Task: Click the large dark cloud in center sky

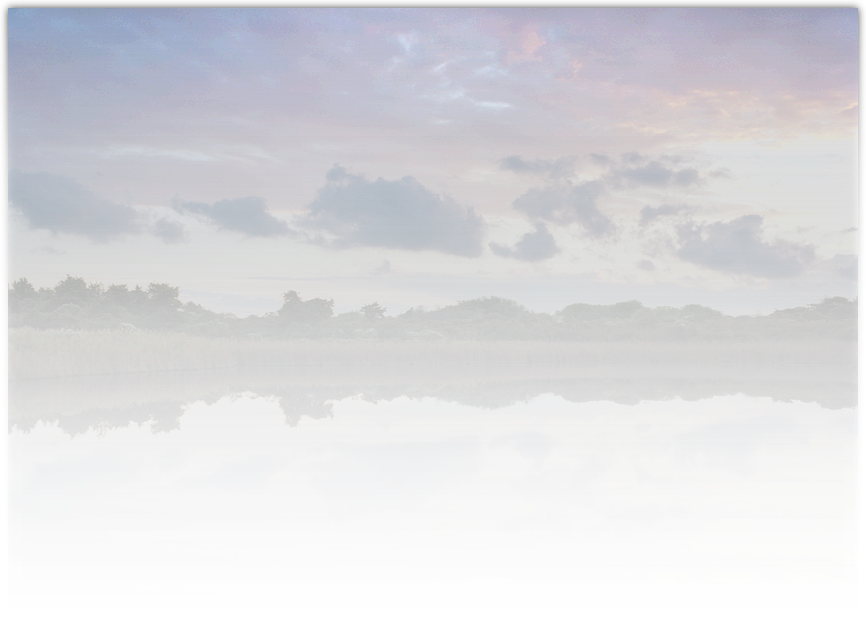Action: [395, 213]
